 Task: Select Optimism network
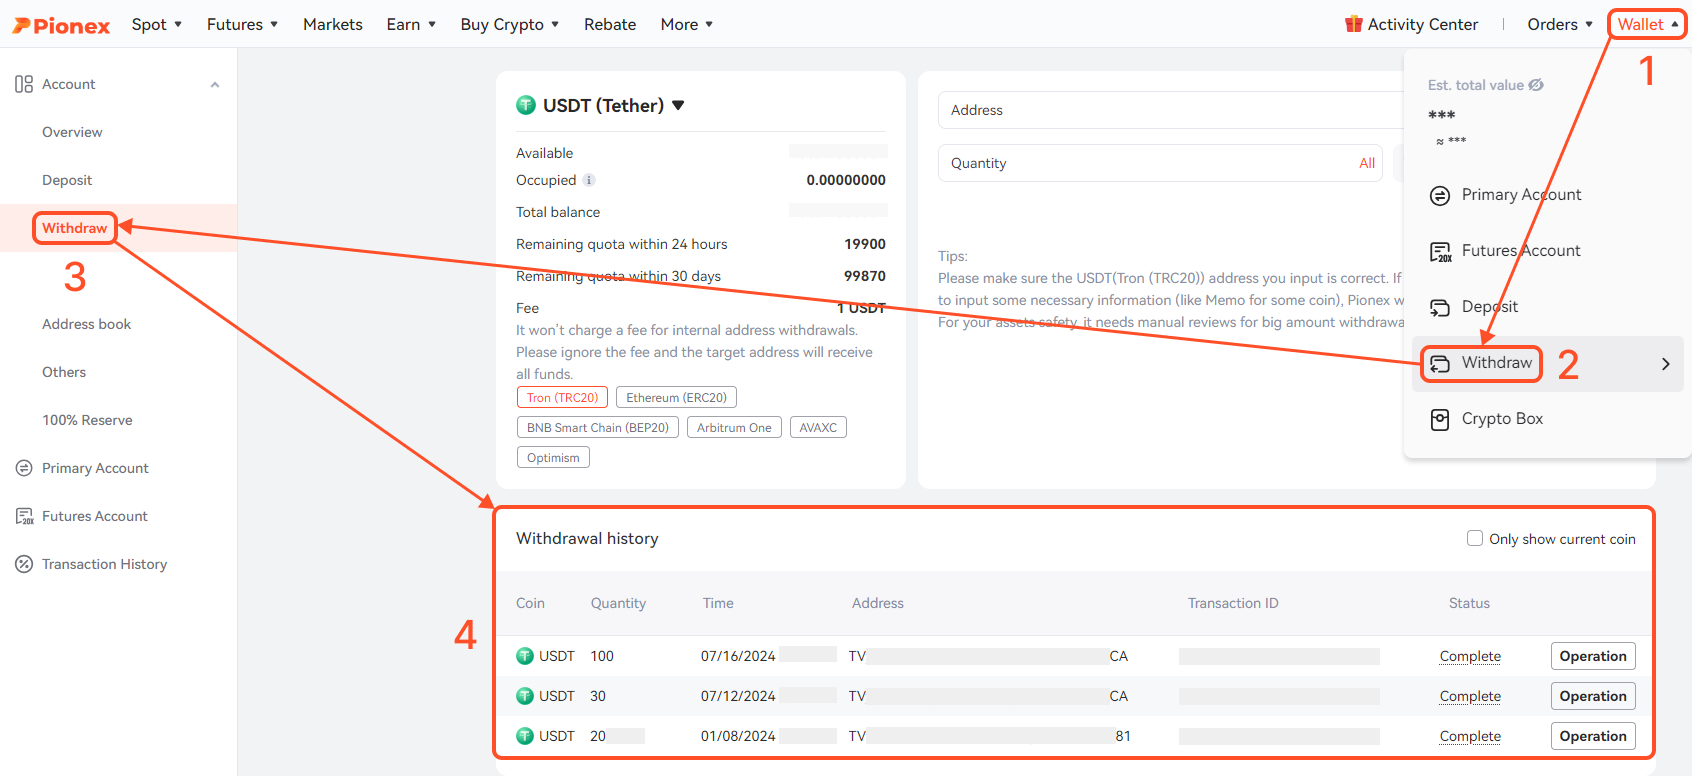coord(553,457)
